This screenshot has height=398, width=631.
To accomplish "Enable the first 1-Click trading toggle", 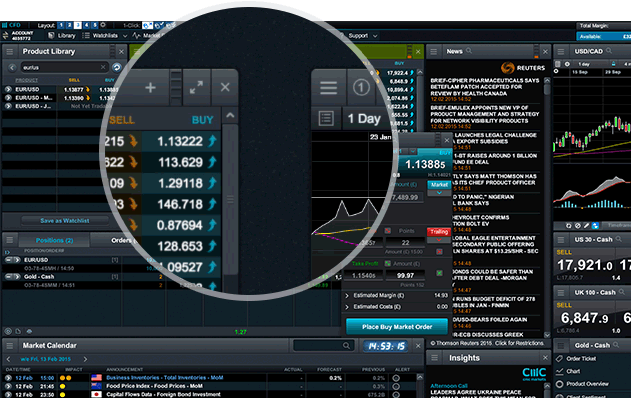I will [x=148, y=25].
